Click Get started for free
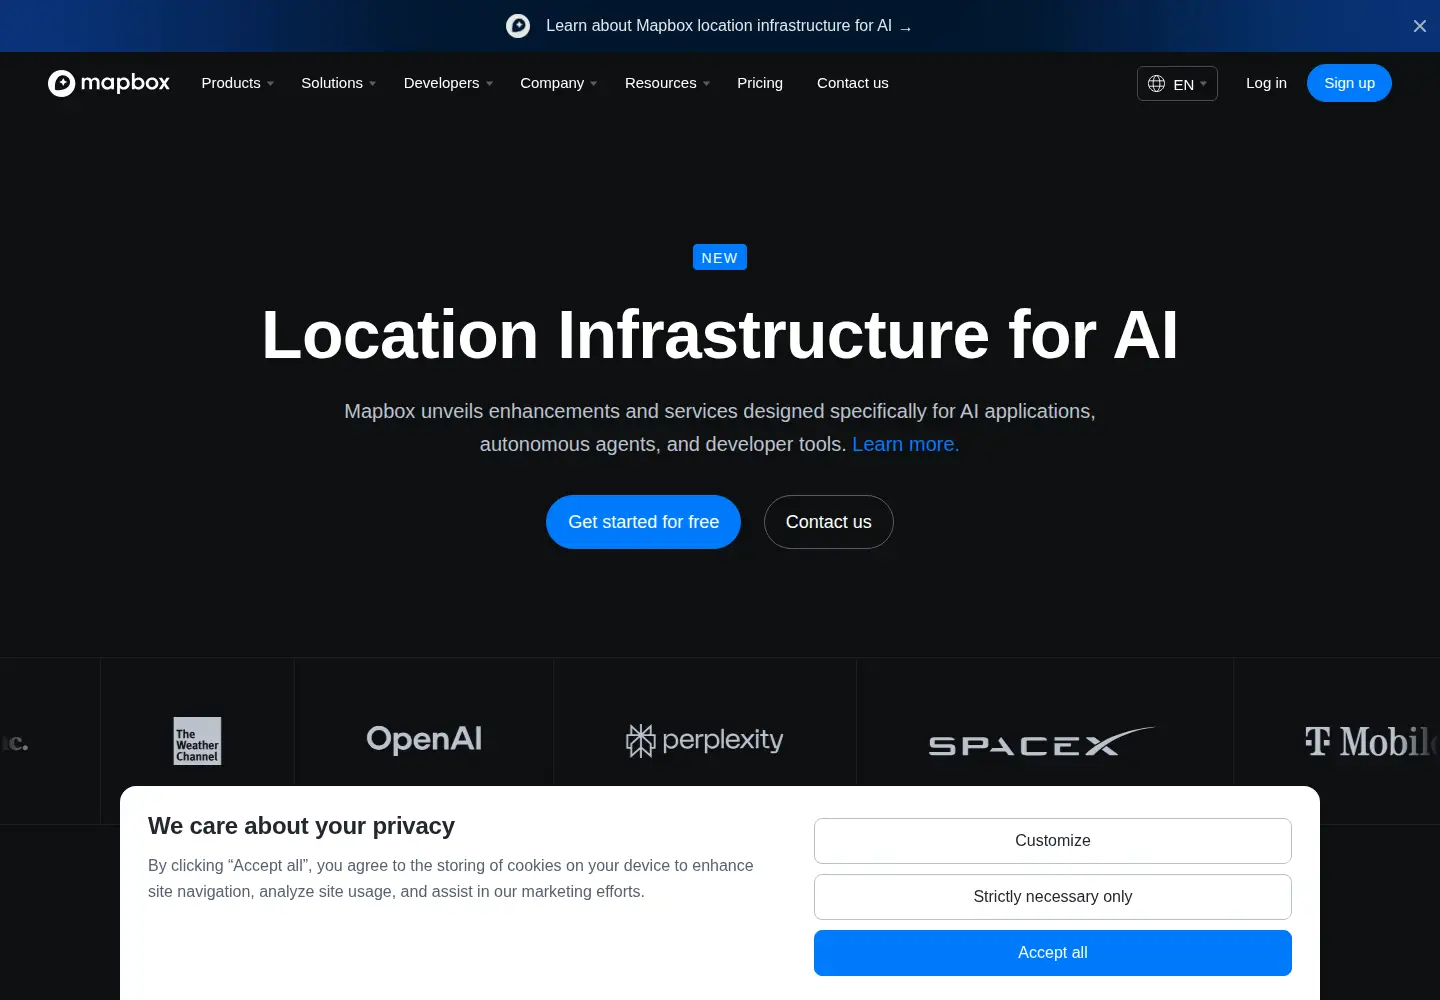Image resolution: width=1440 pixels, height=1000 pixels. tap(643, 522)
